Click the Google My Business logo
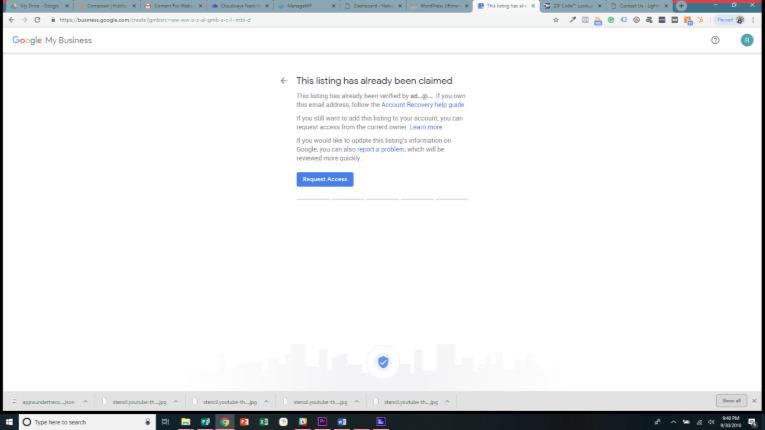 coord(52,41)
